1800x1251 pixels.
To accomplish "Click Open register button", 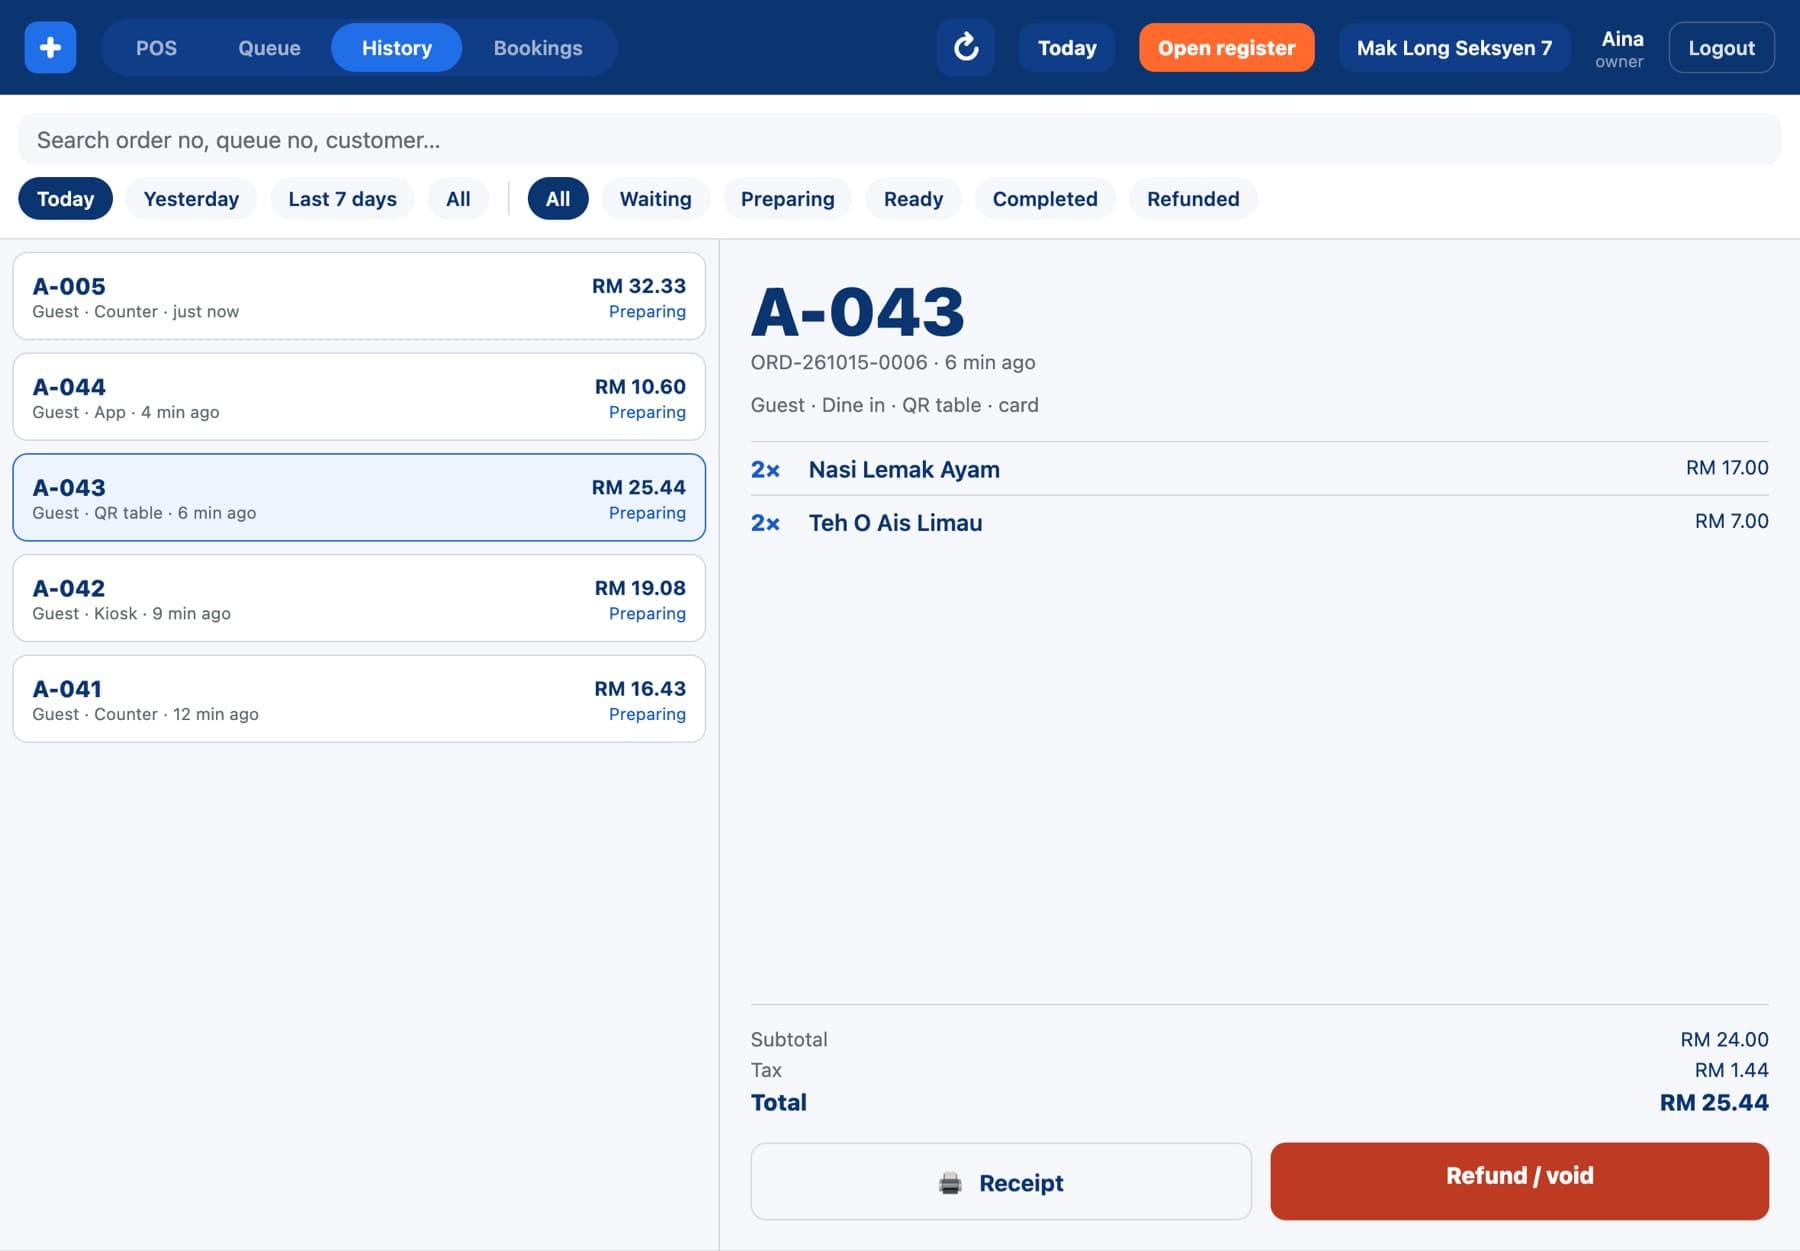I will (x=1226, y=47).
